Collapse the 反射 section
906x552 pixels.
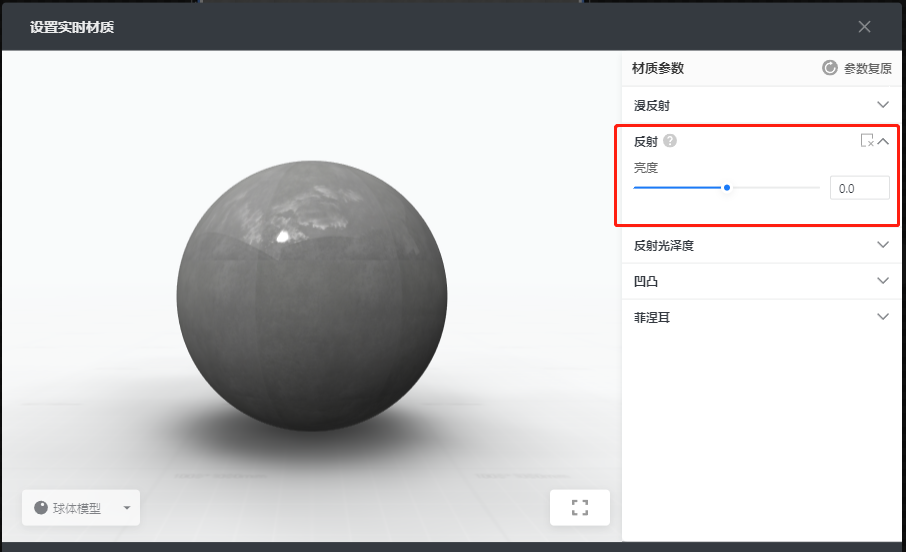click(883, 140)
